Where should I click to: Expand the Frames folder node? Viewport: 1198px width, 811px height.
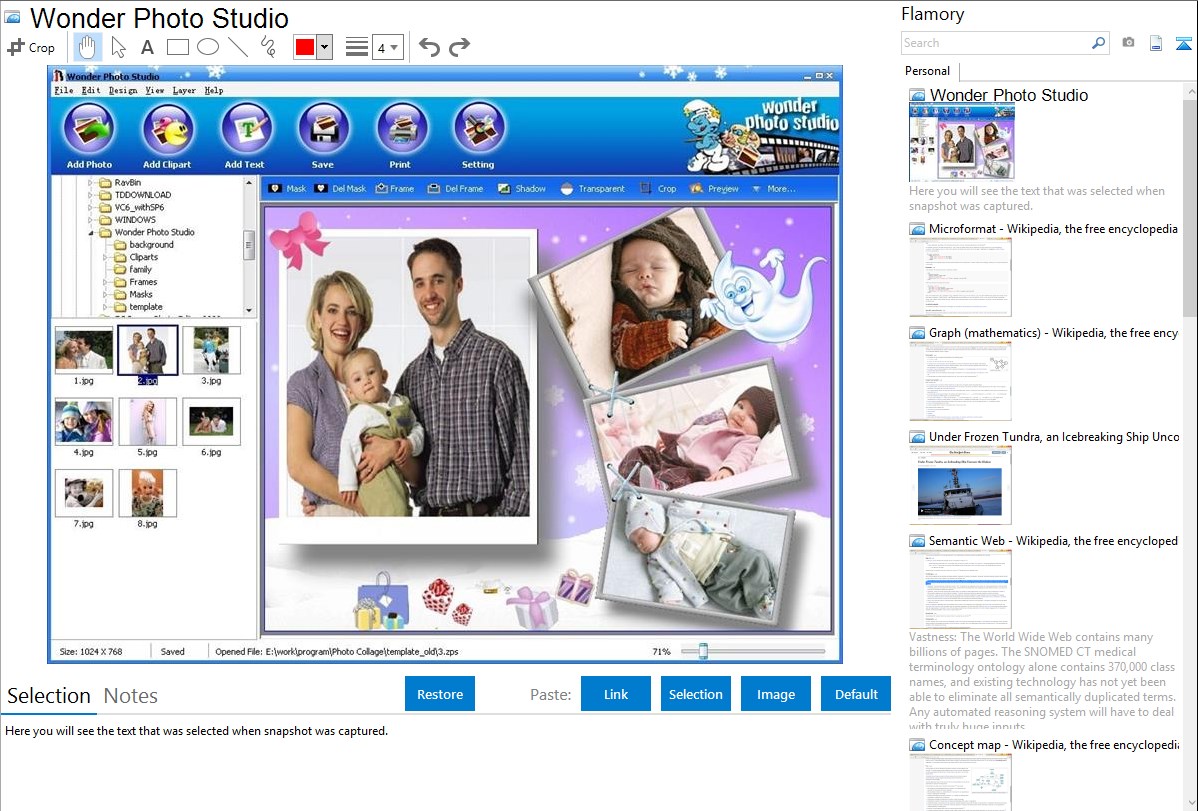[x=105, y=282]
